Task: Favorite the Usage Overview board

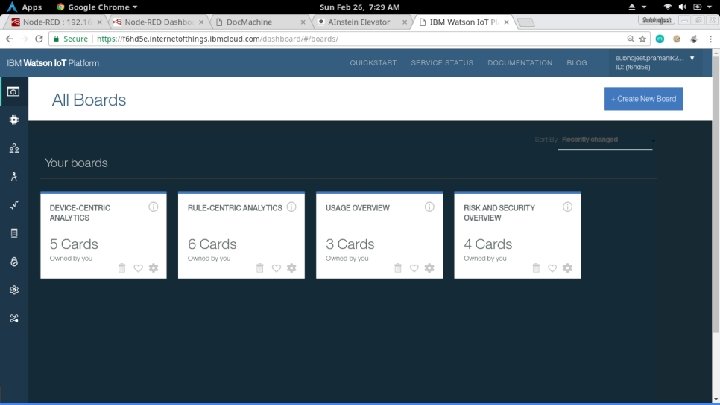Action: [x=414, y=268]
